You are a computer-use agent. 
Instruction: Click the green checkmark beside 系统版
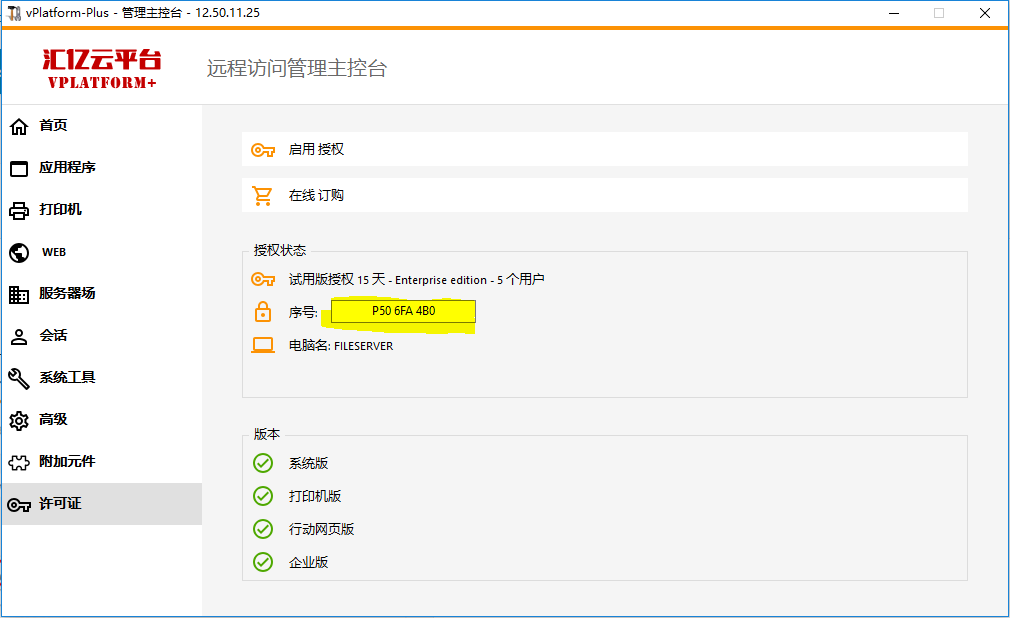click(x=263, y=463)
